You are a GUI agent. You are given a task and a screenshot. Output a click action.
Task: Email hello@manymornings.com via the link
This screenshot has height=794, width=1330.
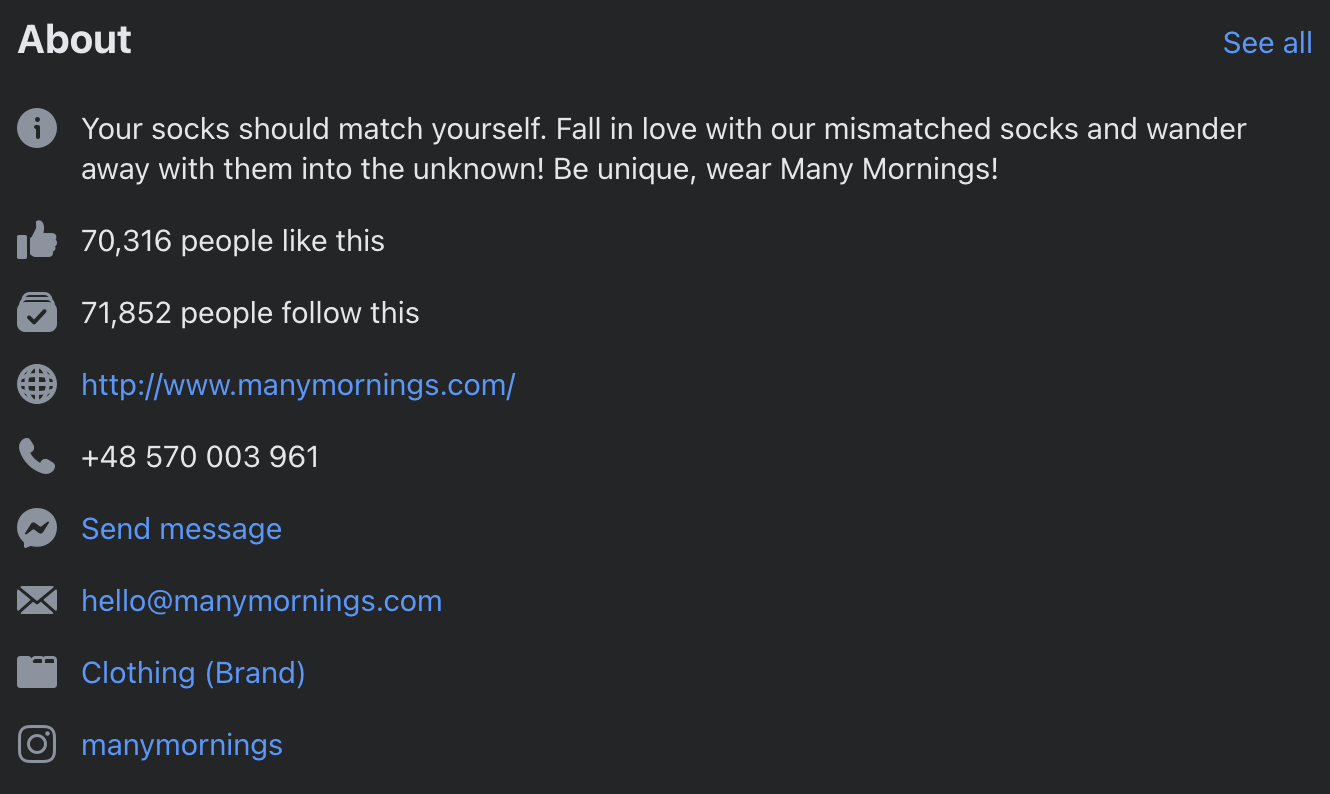(261, 601)
